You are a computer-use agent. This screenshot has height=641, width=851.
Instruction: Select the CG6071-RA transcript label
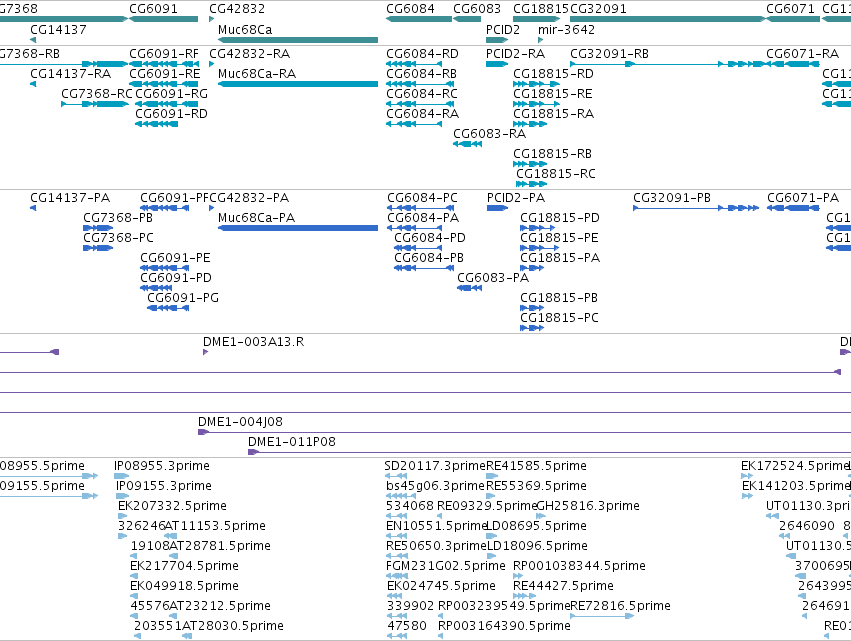tap(802, 54)
